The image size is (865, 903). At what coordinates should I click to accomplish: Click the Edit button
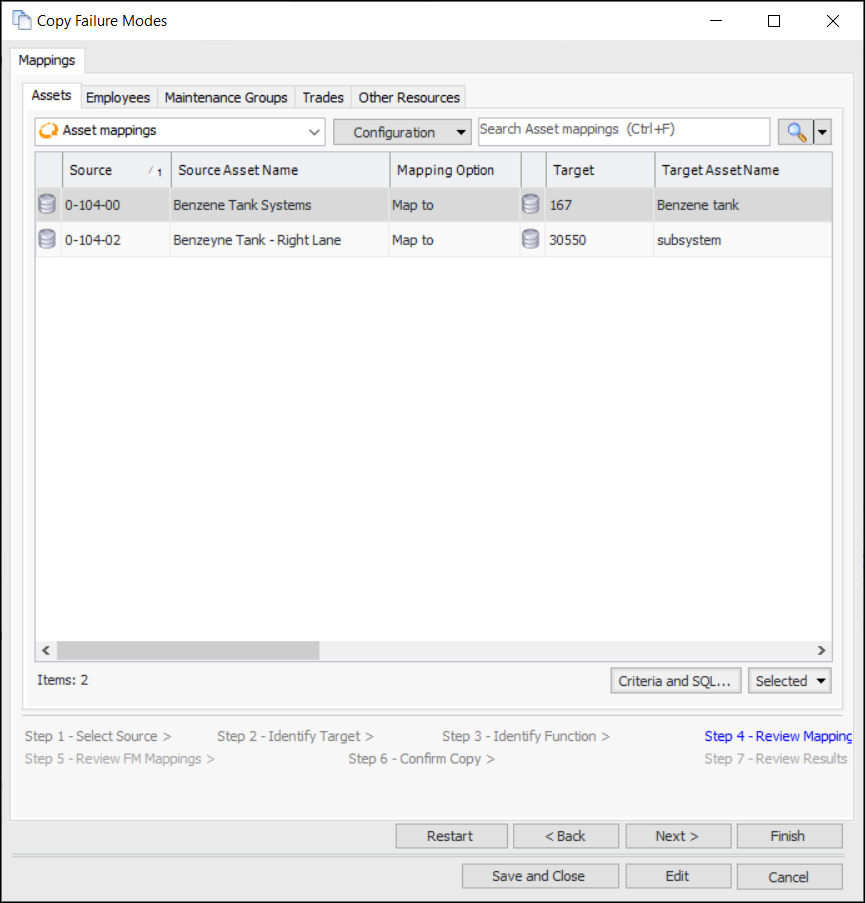pos(678,876)
